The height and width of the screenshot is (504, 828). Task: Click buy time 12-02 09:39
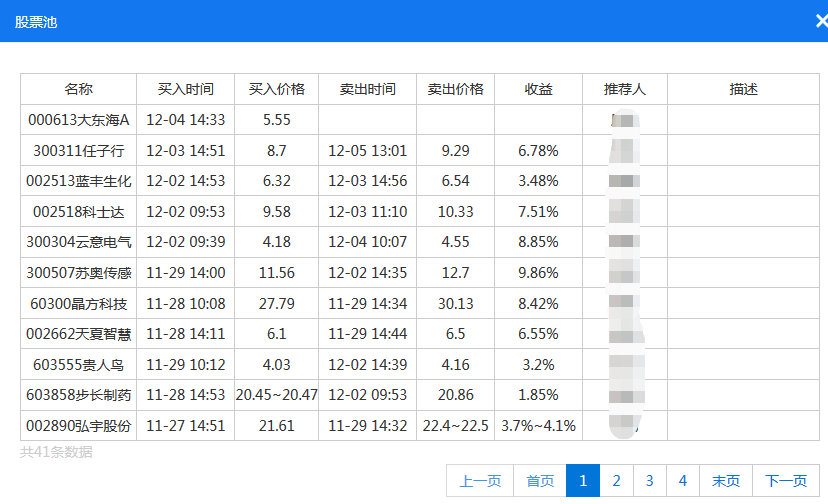pos(185,241)
